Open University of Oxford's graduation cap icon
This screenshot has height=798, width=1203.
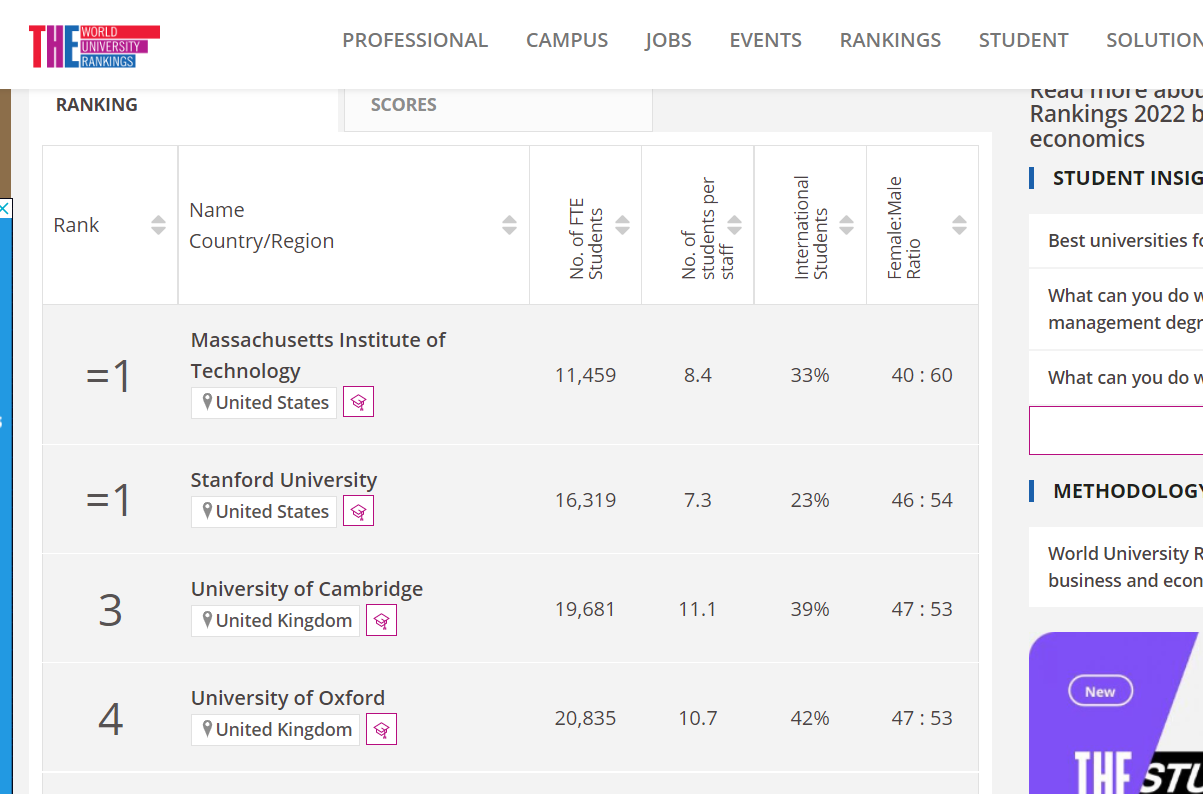point(381,729)
